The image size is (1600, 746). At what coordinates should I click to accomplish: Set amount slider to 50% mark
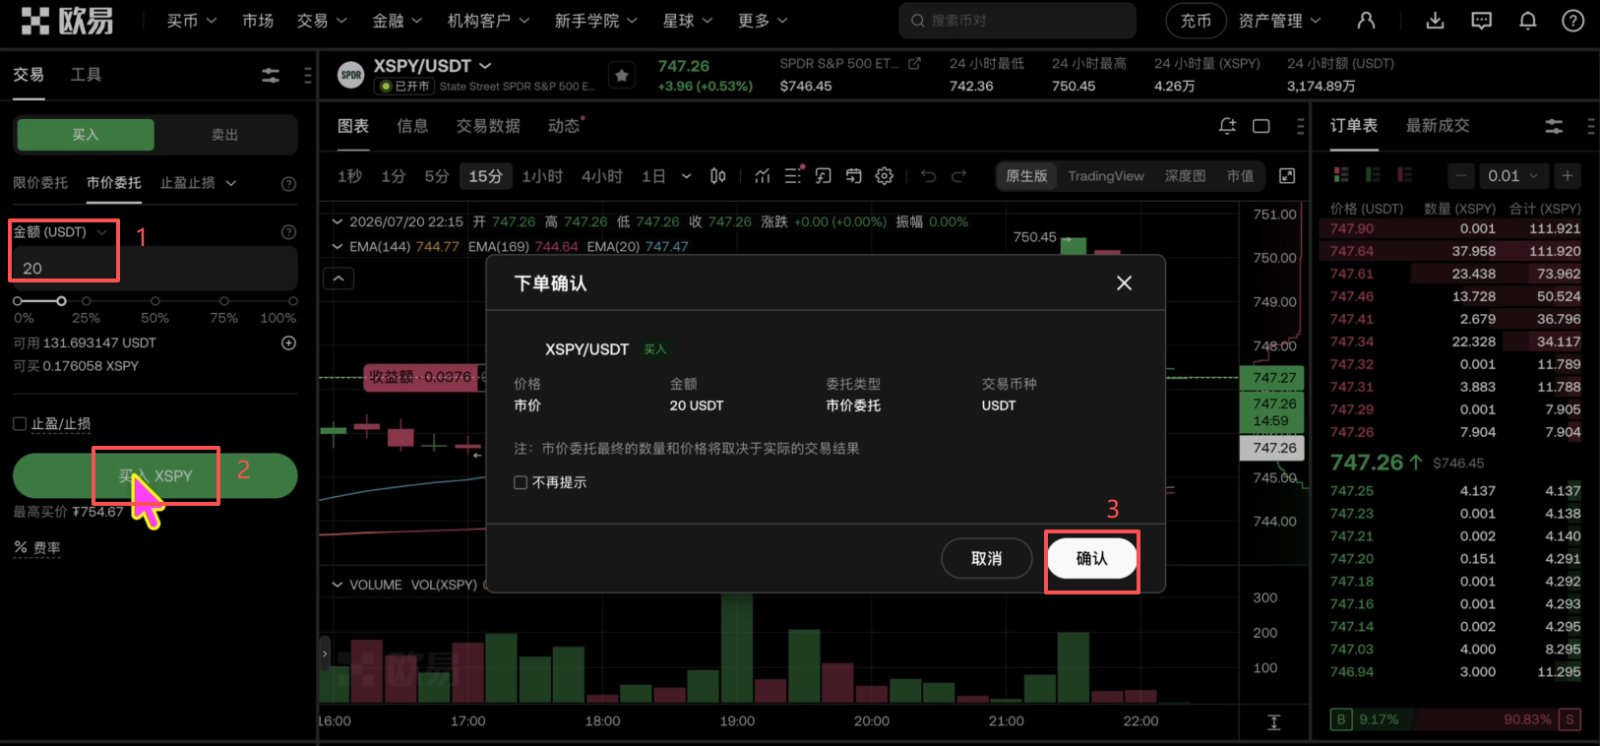click(155, 301)
